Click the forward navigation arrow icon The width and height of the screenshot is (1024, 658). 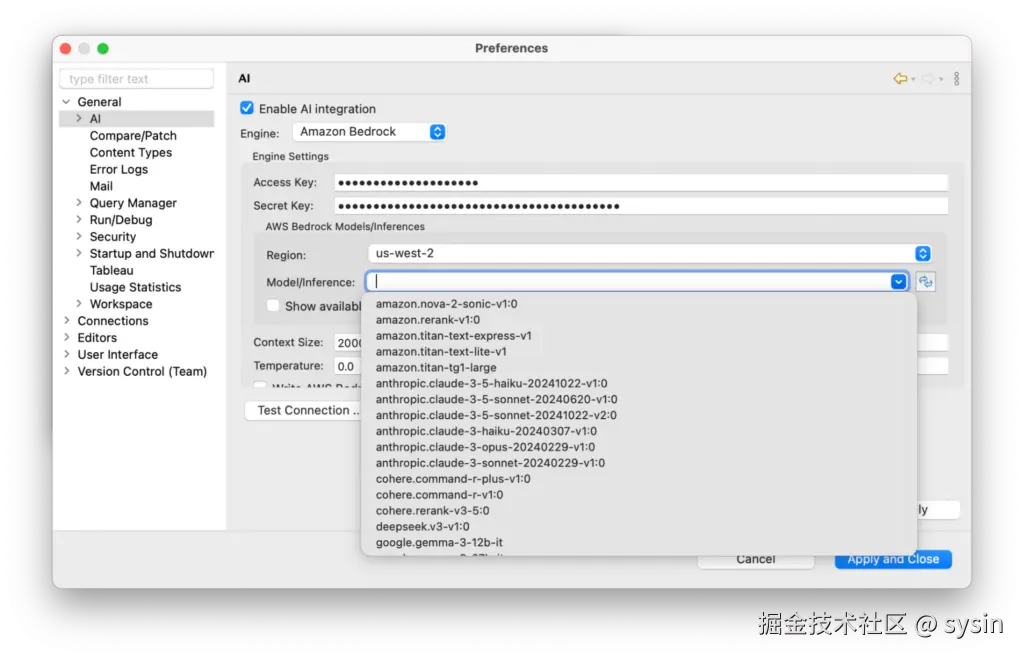(929, 79)
